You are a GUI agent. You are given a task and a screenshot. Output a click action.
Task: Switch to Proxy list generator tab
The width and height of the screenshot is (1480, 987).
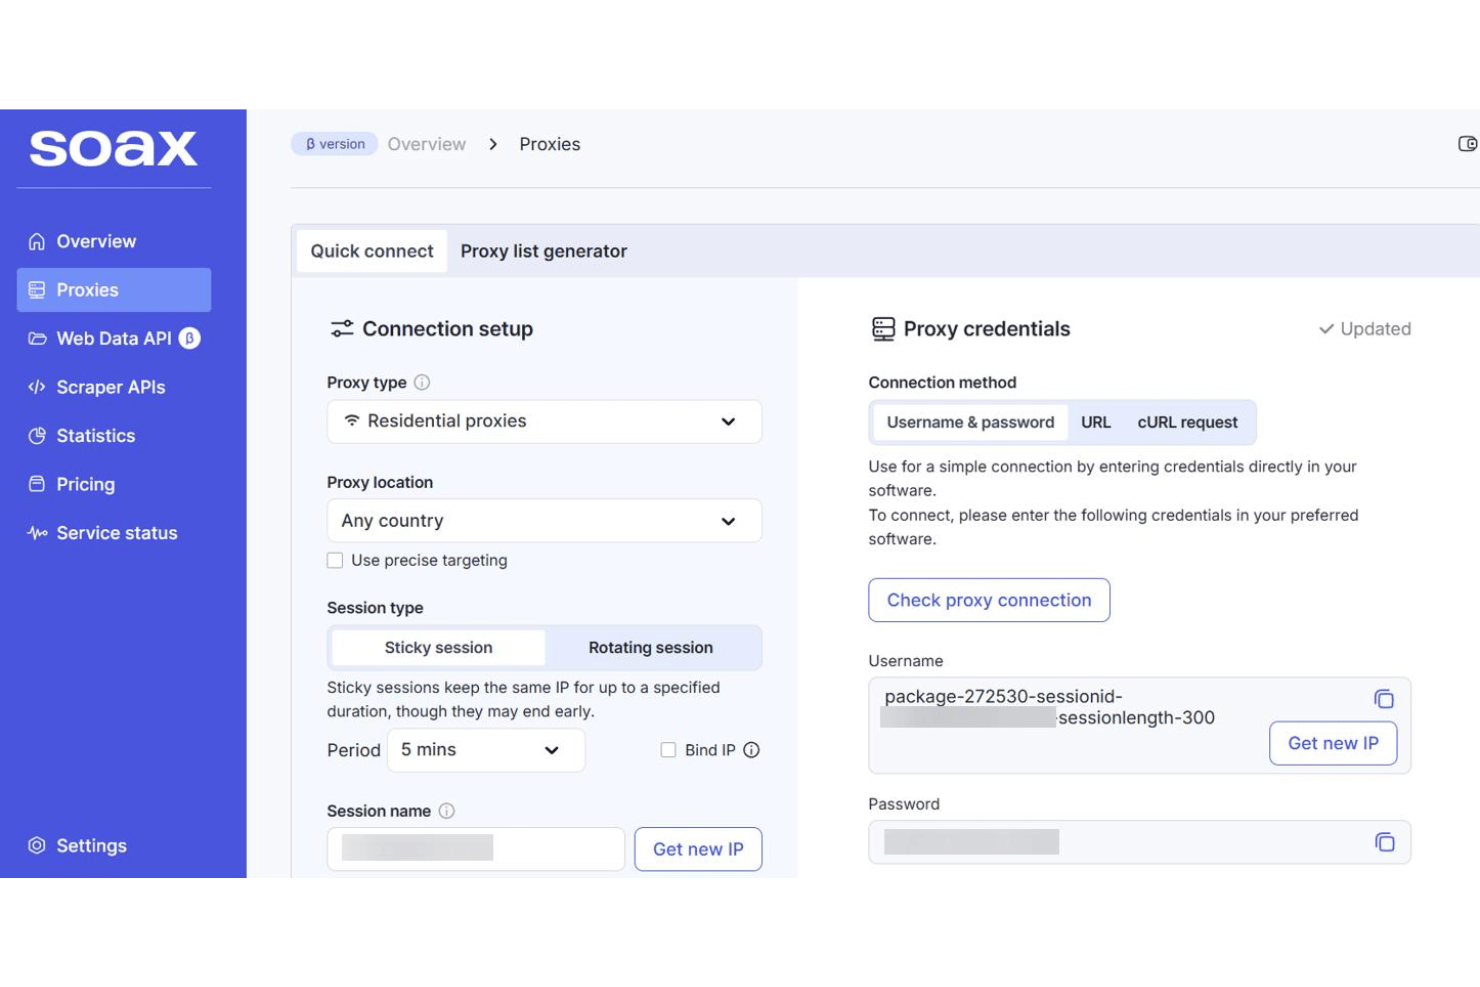544,251
